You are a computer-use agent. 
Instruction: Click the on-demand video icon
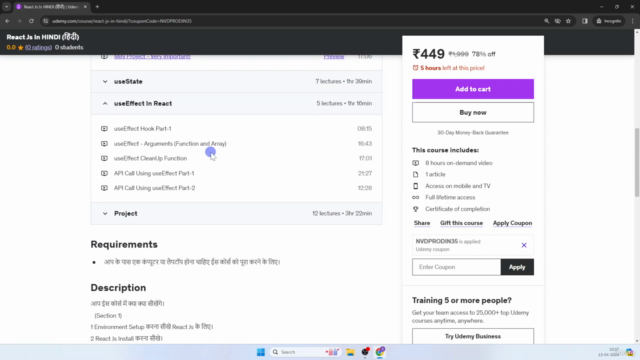[416, 163]
